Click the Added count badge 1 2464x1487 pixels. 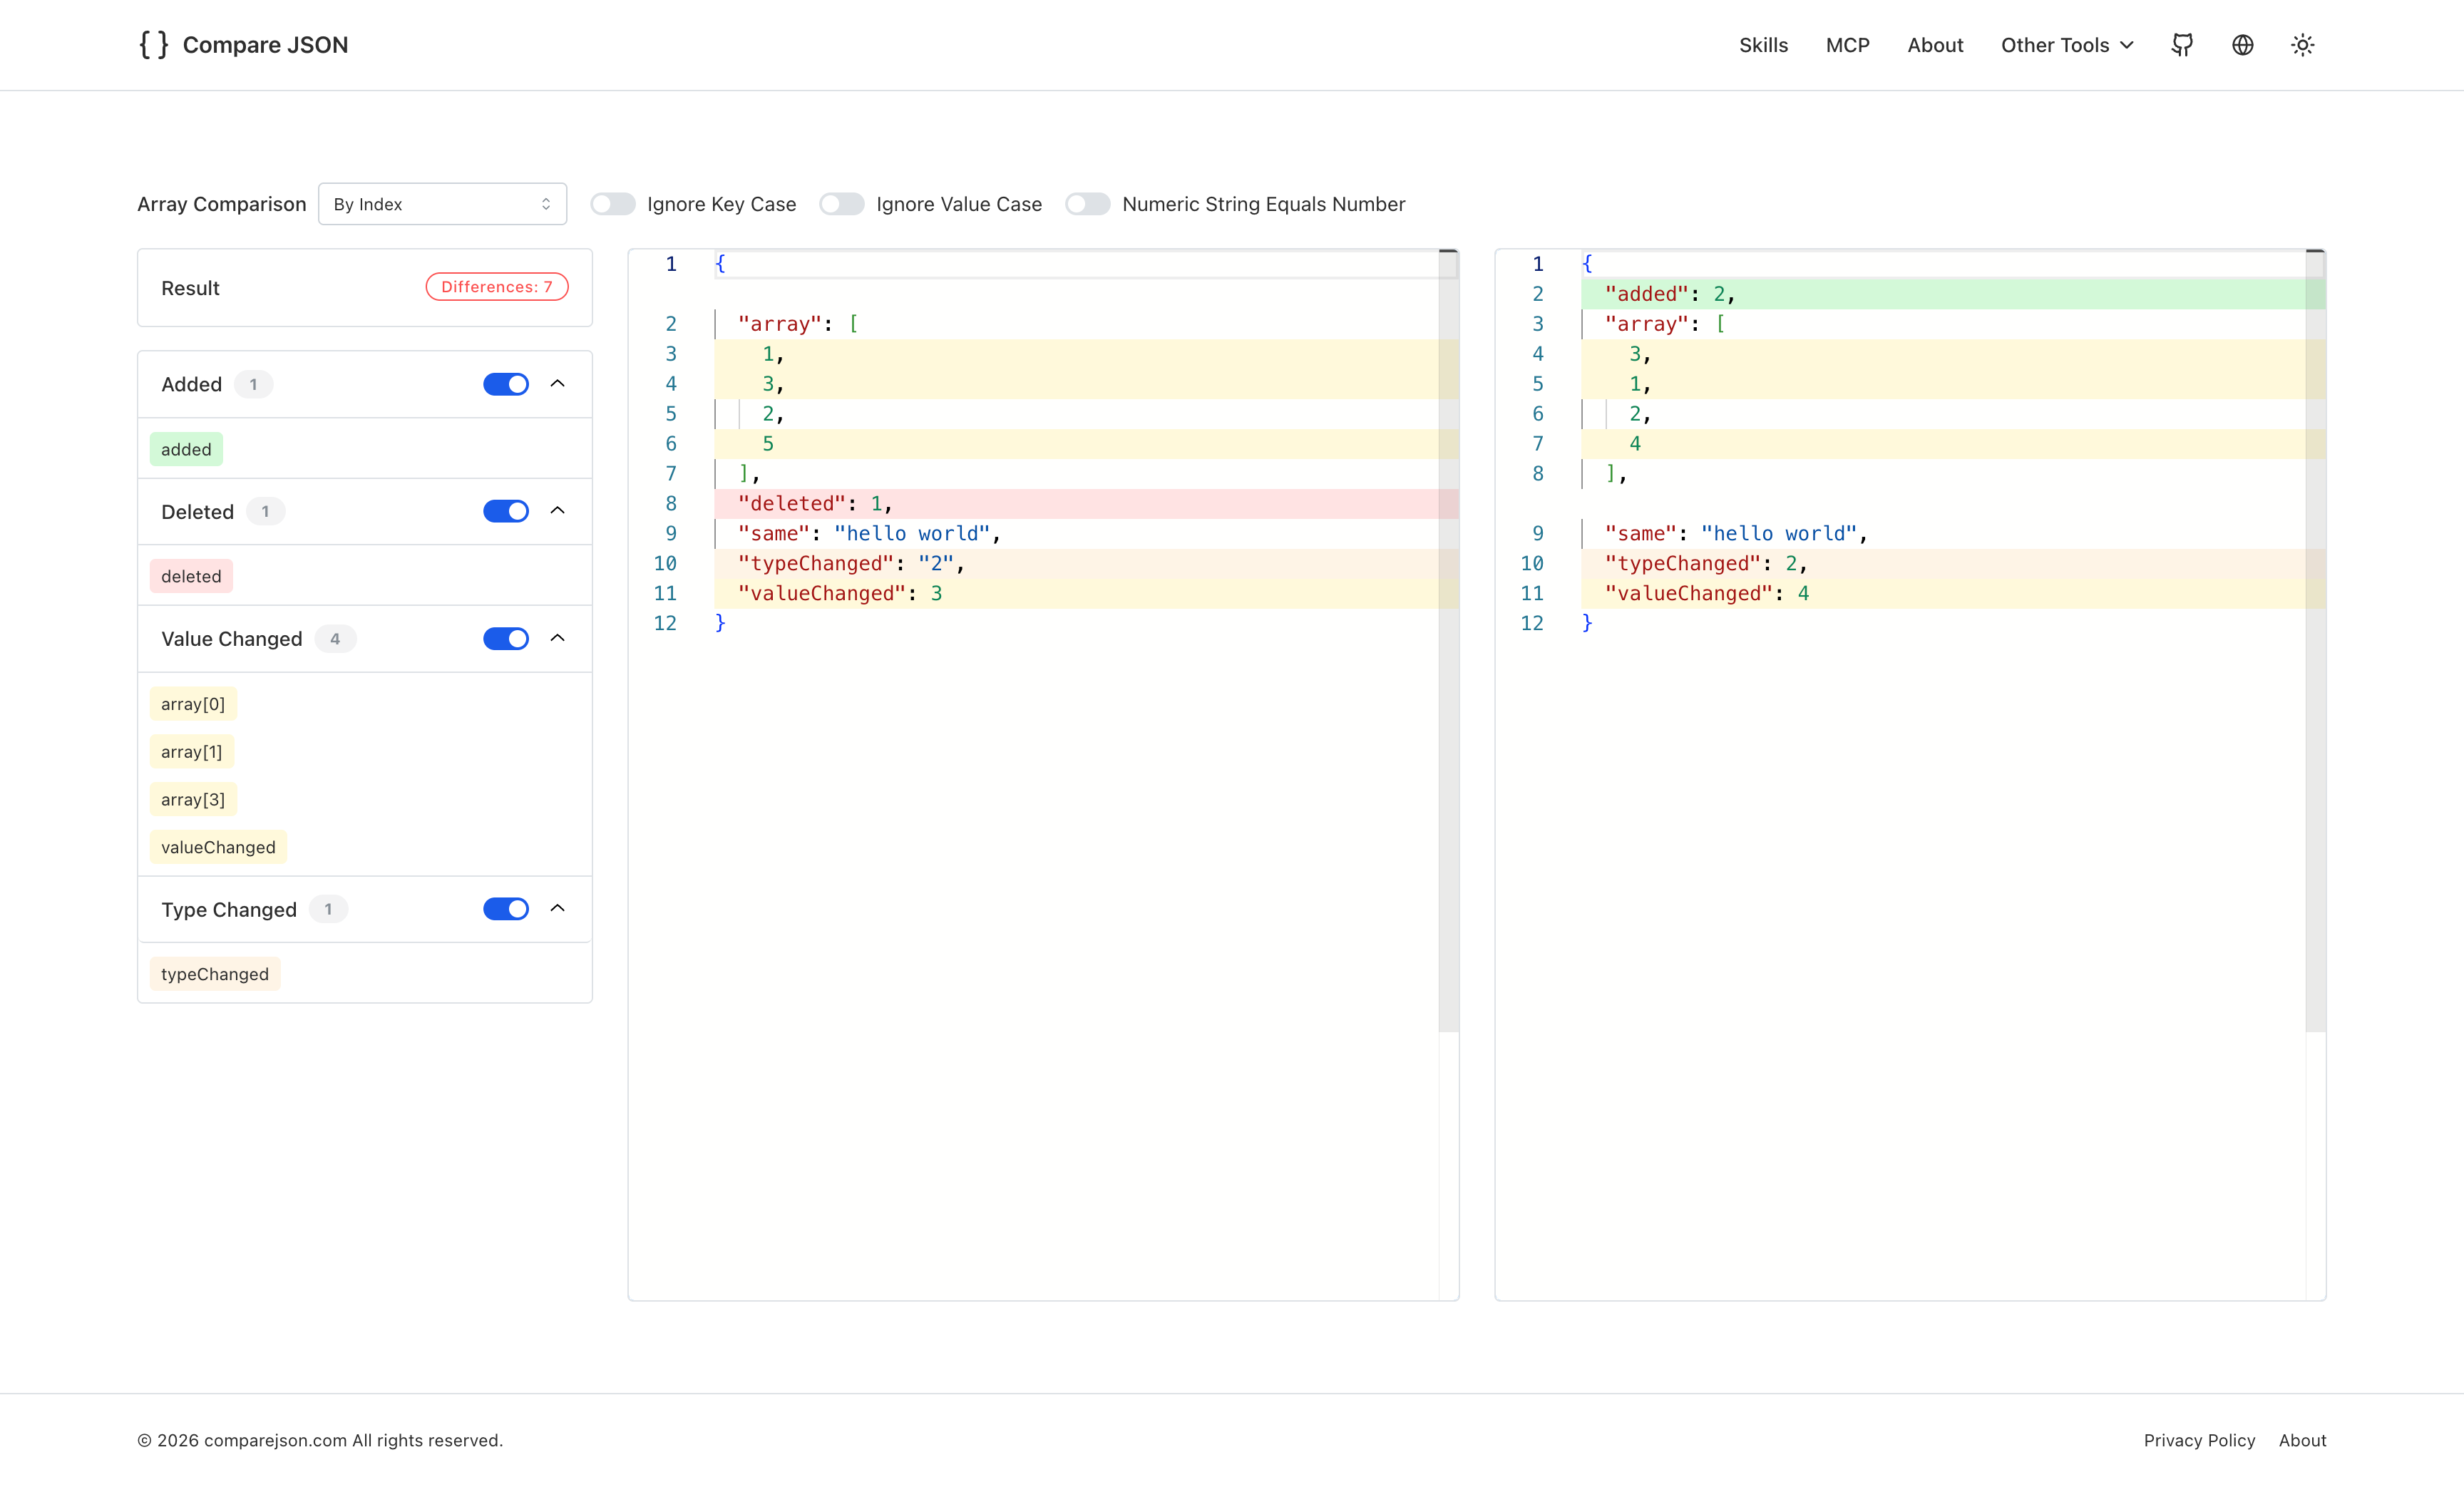pos(253,384)
